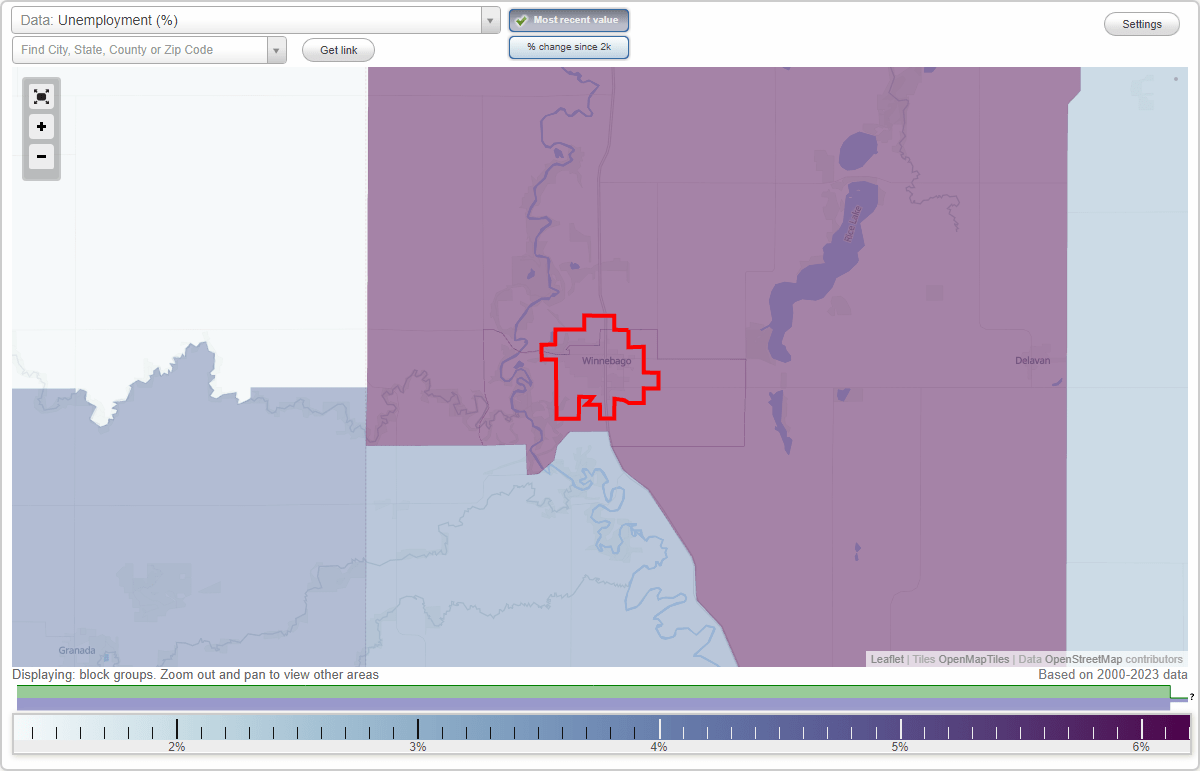
Task: Click the Displaying: block groups text
Action: pyautogui.click(x=196, y=675)
